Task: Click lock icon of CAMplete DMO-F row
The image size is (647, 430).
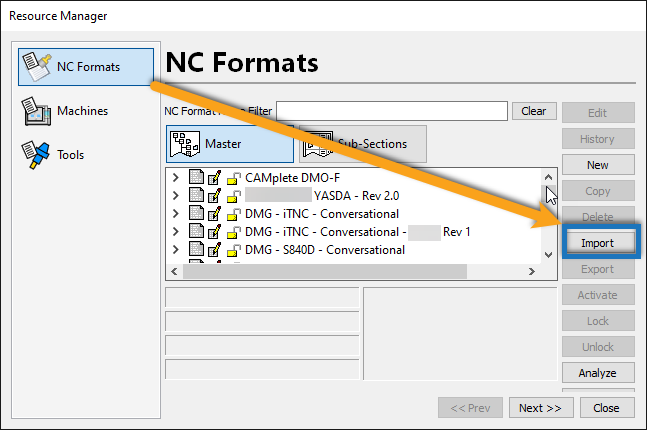Action: click(x=234, y=178)
